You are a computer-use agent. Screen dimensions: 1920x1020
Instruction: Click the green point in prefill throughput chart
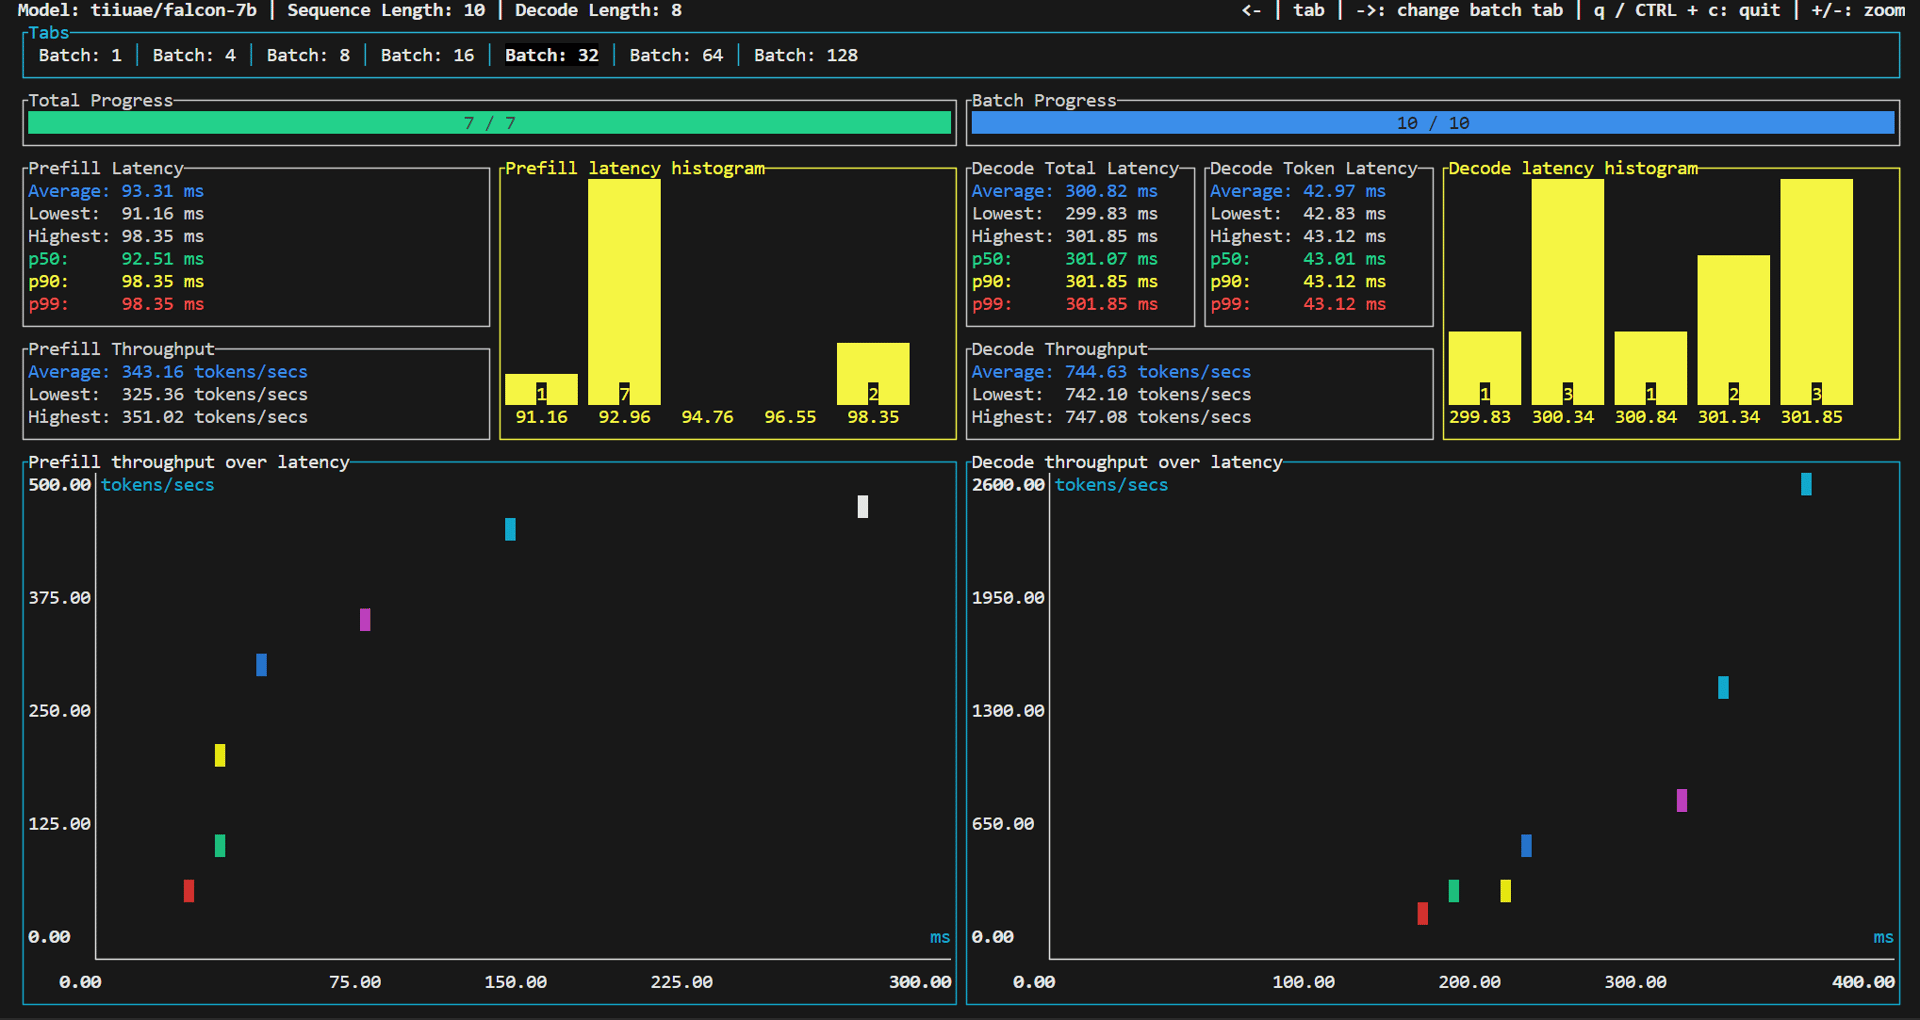[220, 846]
